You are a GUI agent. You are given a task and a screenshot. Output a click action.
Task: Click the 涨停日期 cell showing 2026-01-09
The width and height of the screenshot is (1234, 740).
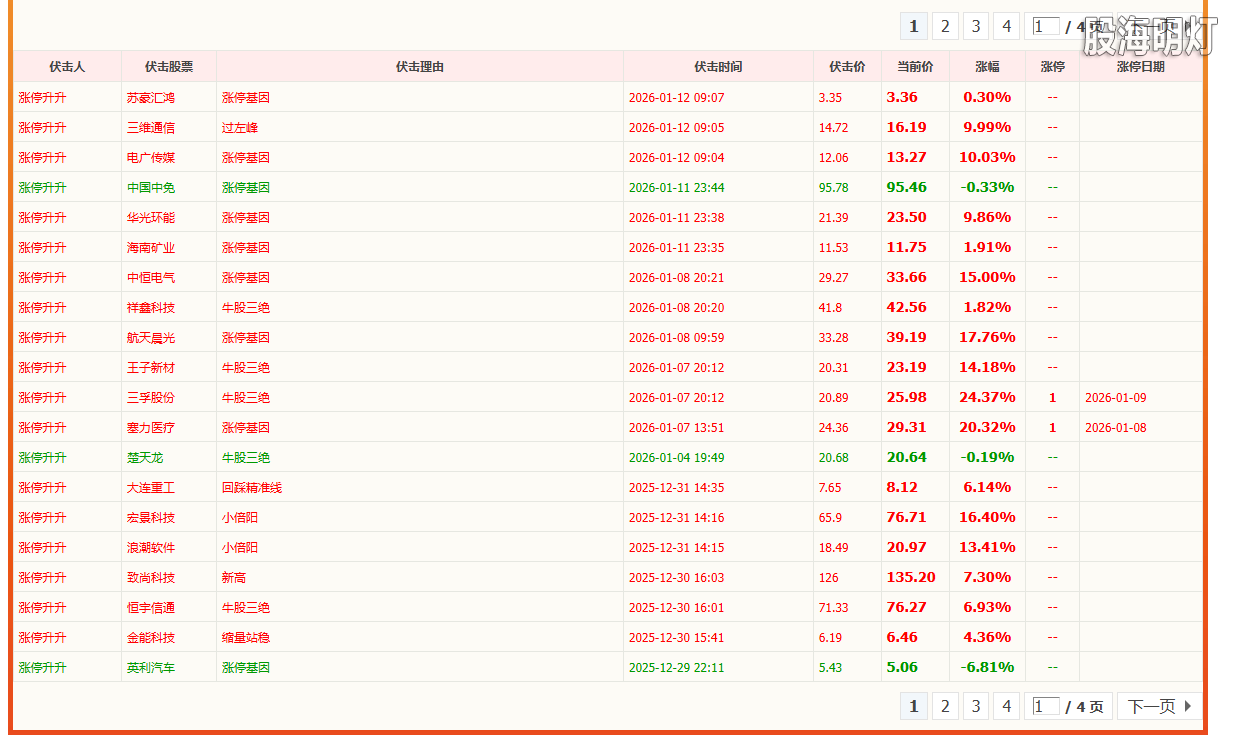pyautogui.click(x=1114, y=397)
